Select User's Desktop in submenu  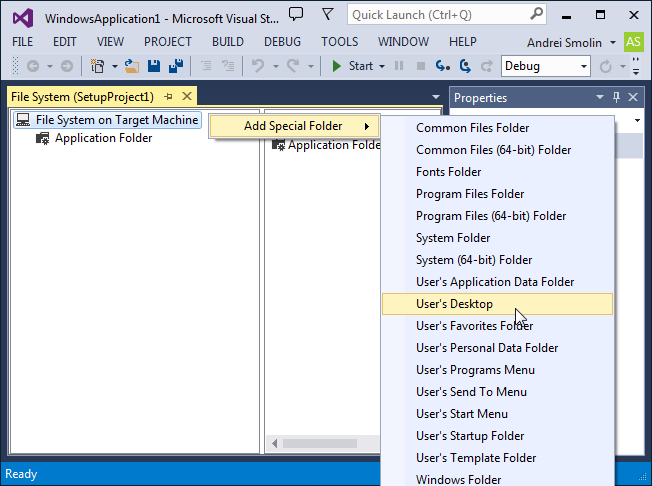(497, 304)
